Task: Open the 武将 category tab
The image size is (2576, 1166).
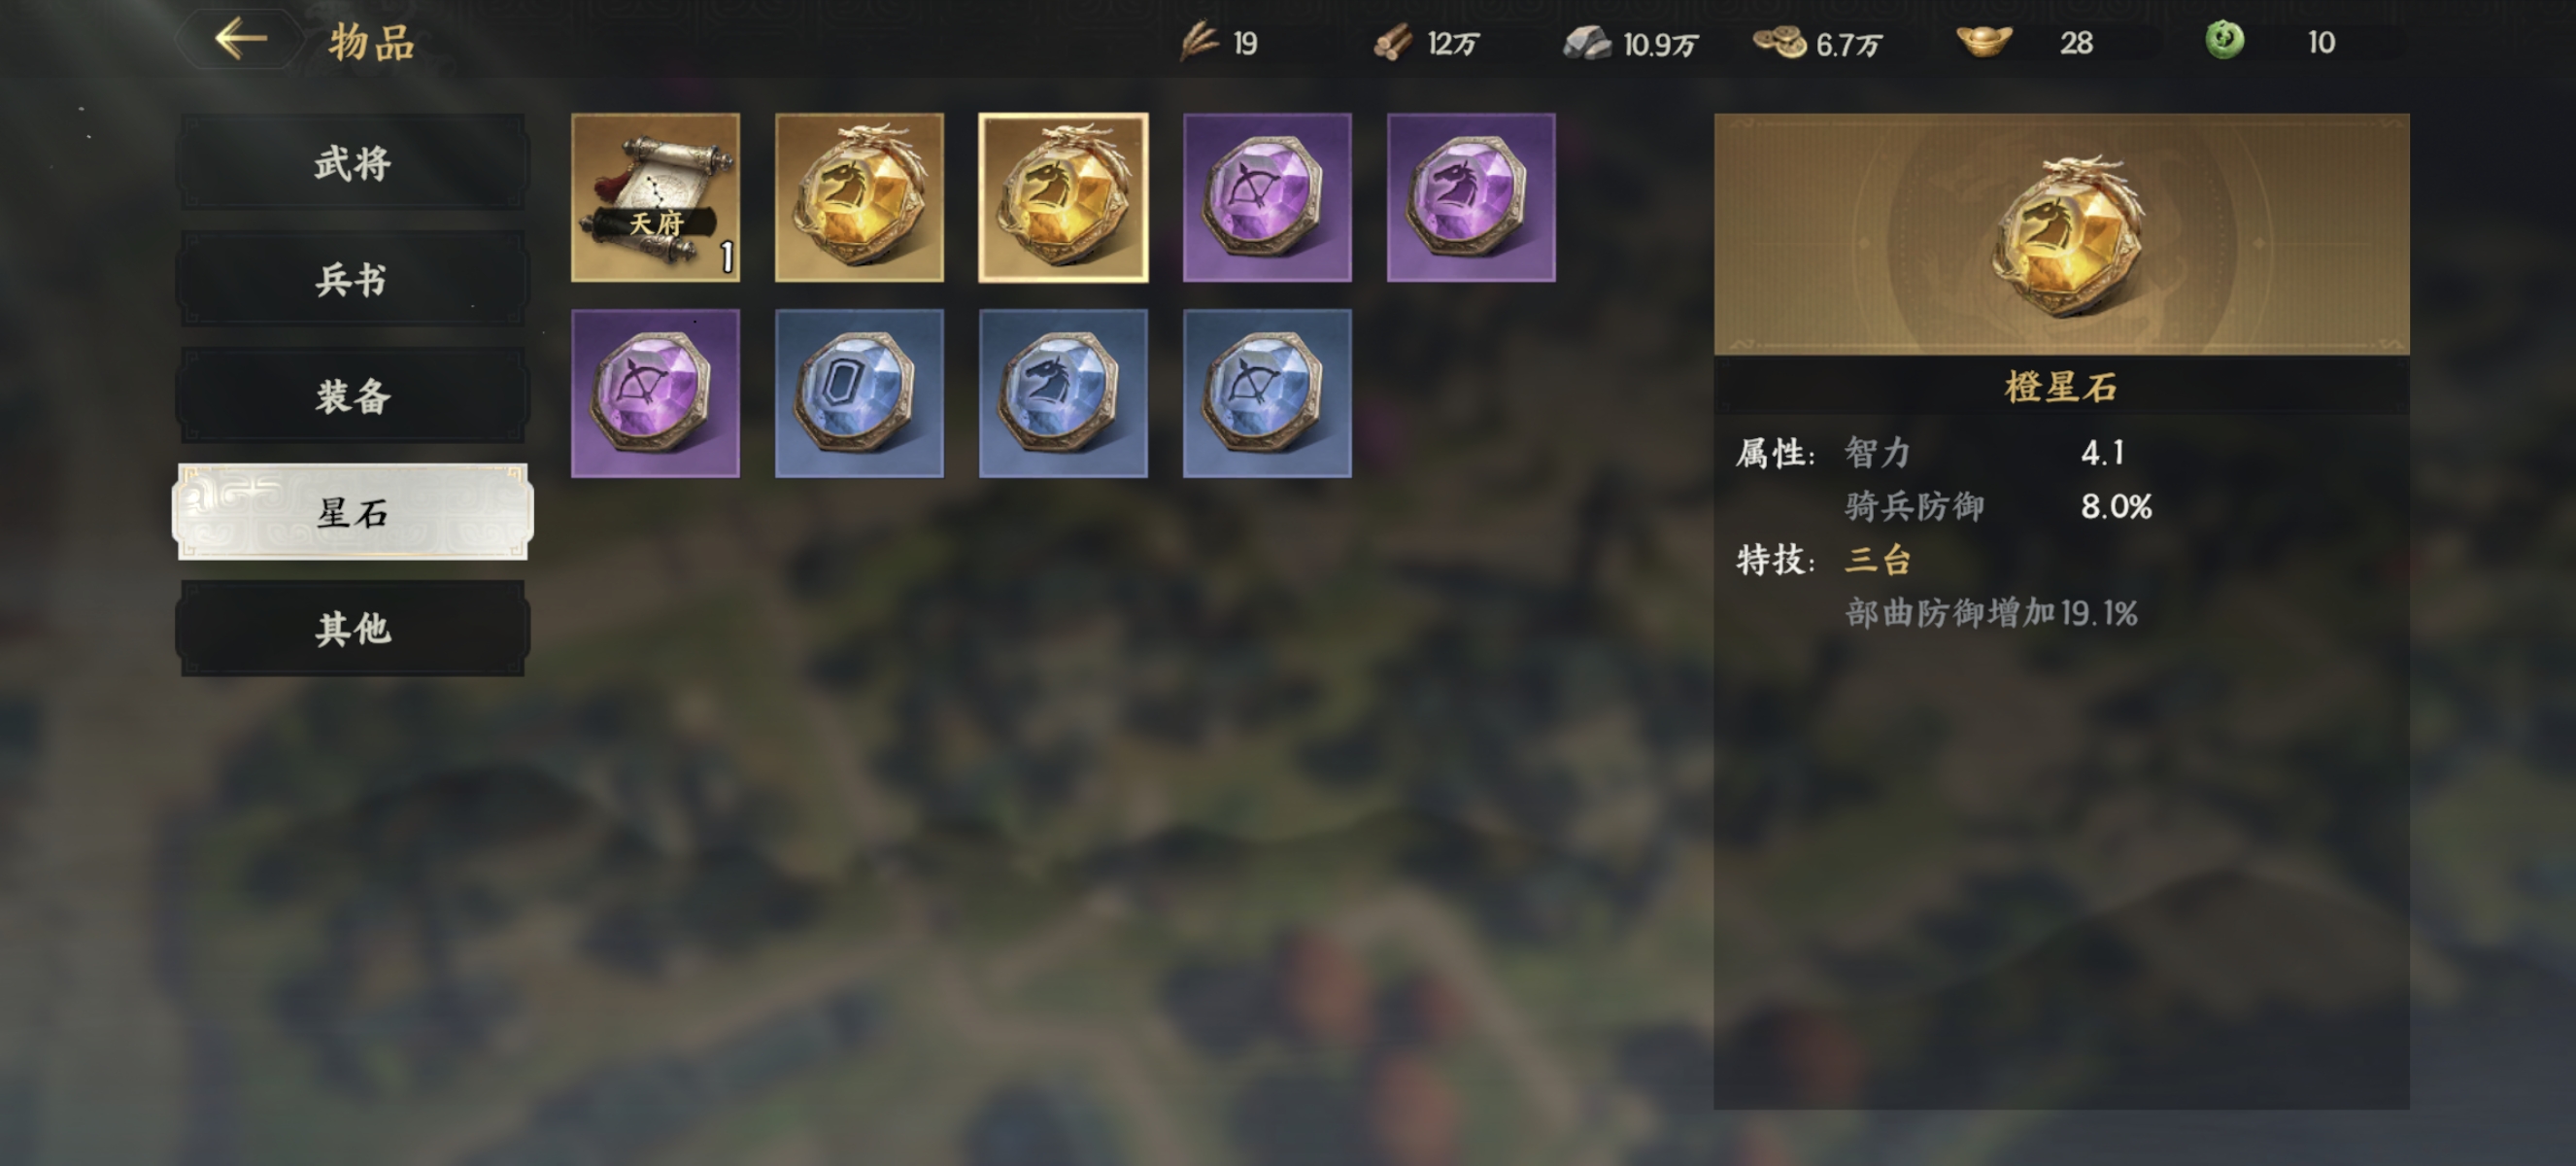Action: (x=352, y=162)
